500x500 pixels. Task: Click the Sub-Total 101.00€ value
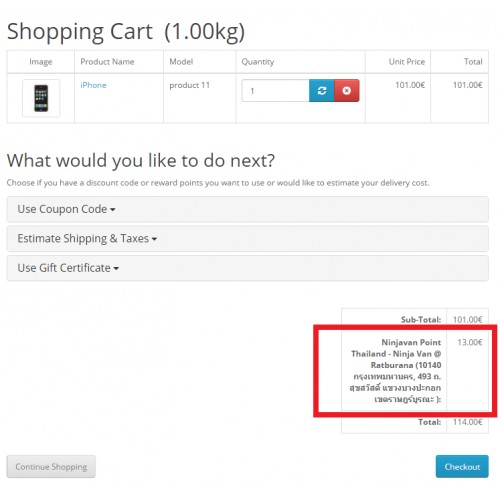[x=467, y=320]
